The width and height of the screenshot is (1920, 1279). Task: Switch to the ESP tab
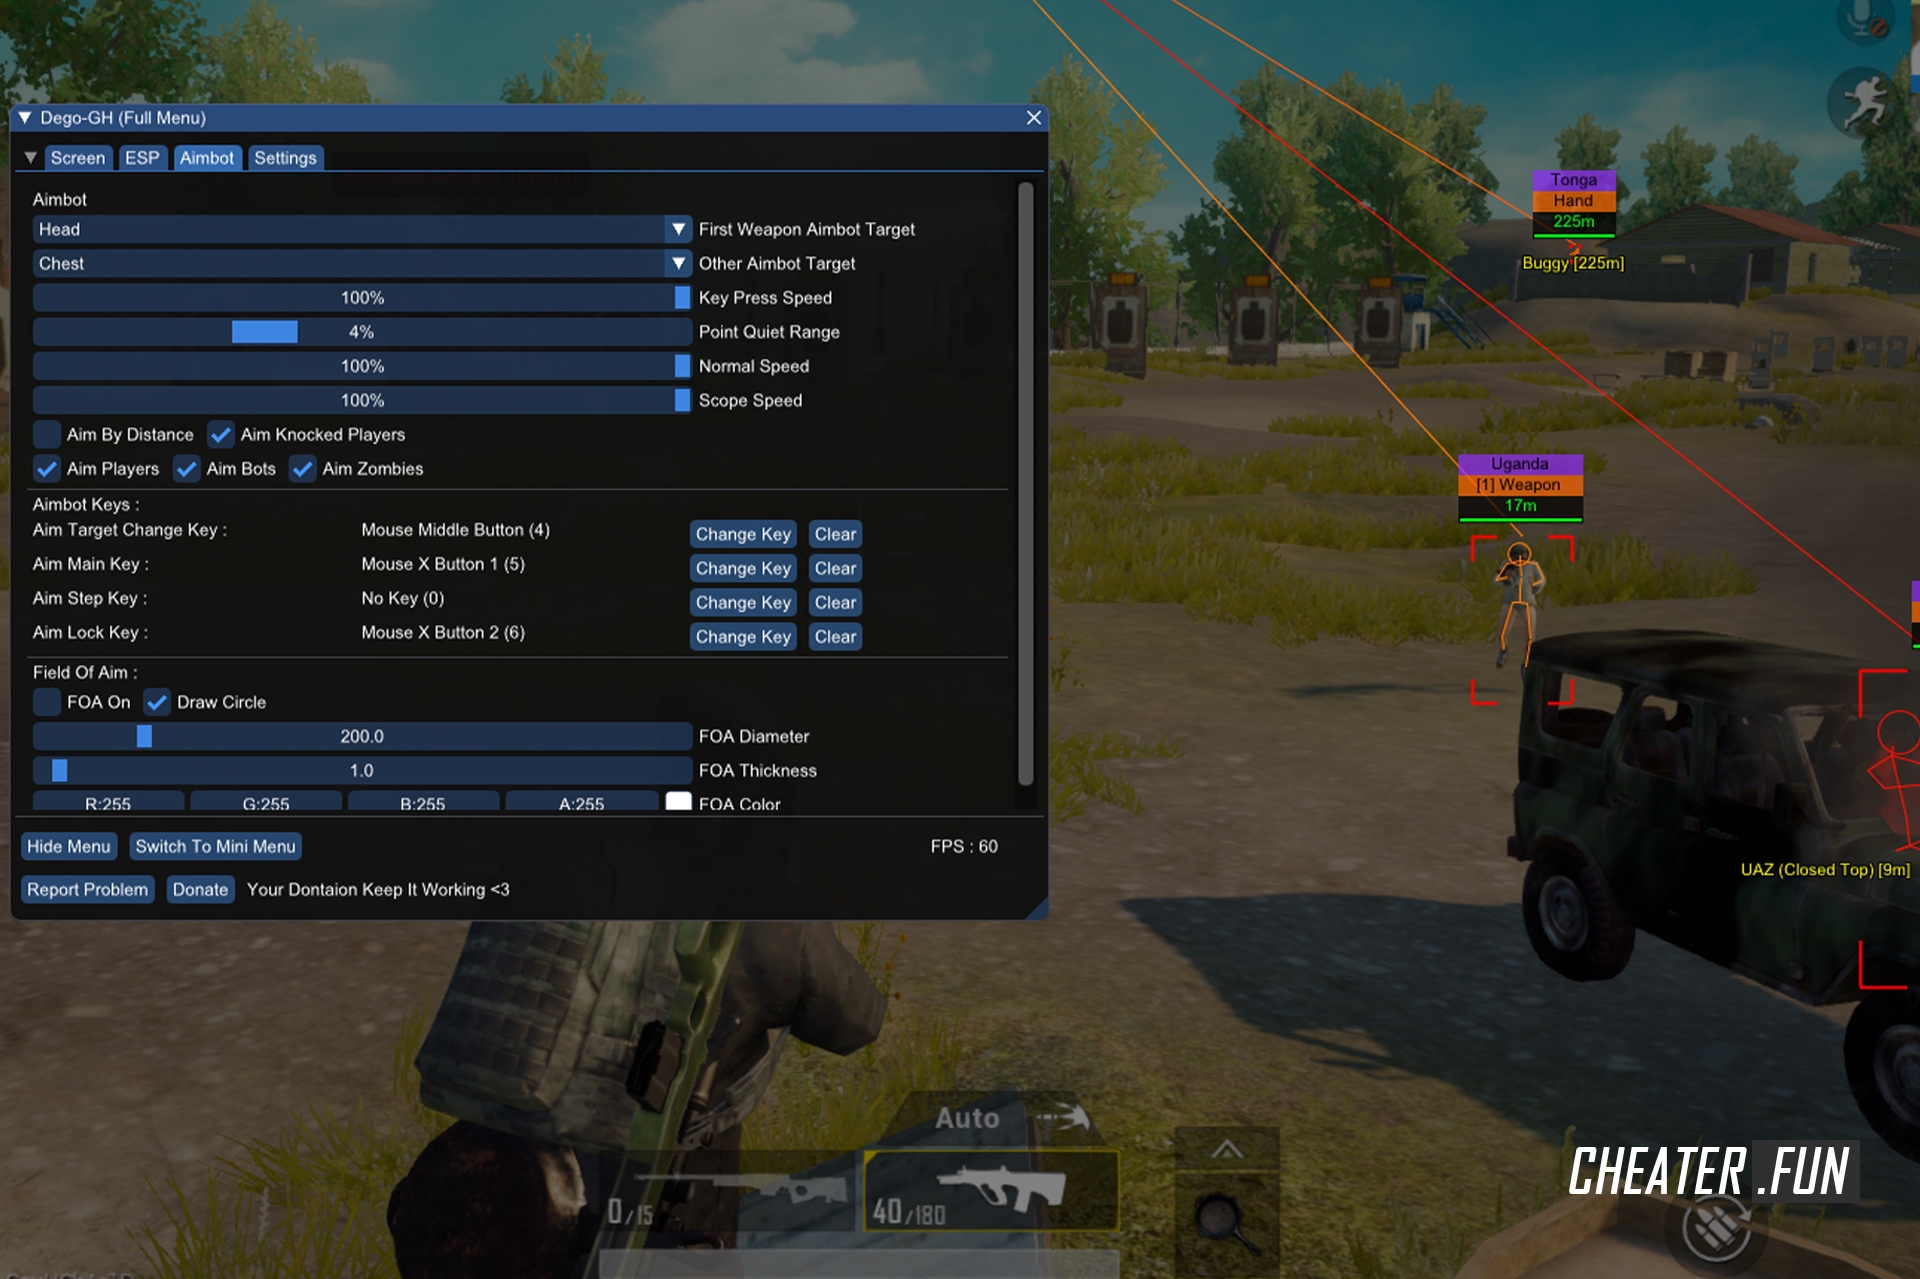141,156
